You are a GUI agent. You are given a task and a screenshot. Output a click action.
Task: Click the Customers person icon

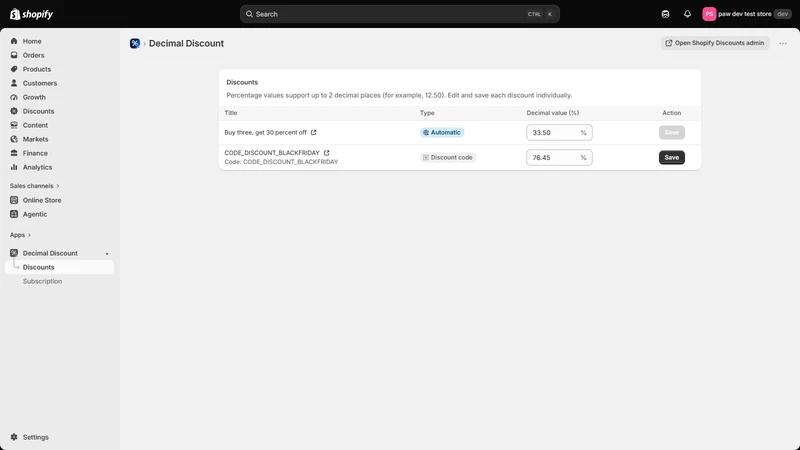14,83
